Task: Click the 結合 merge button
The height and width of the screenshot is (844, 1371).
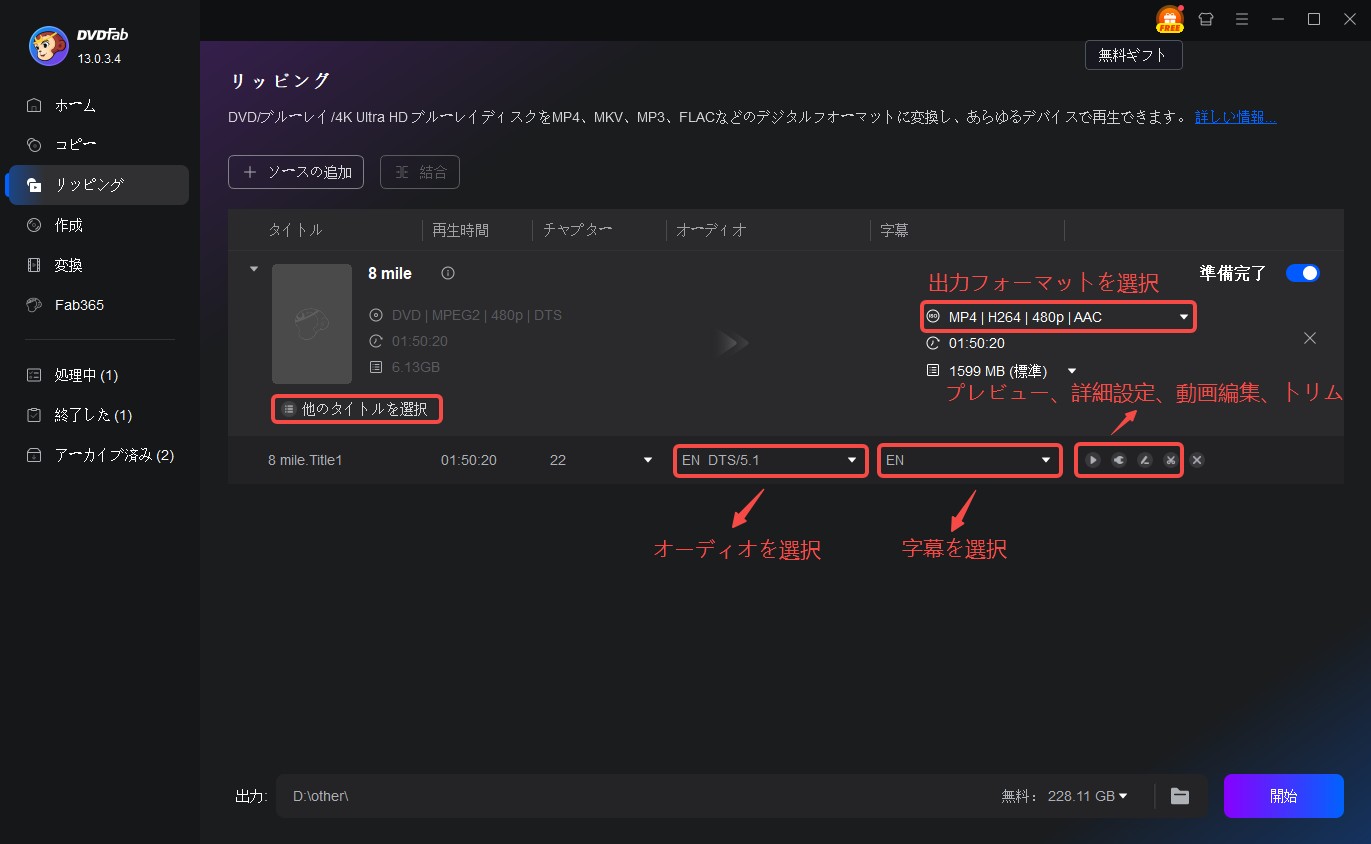Action: point(420,172)
